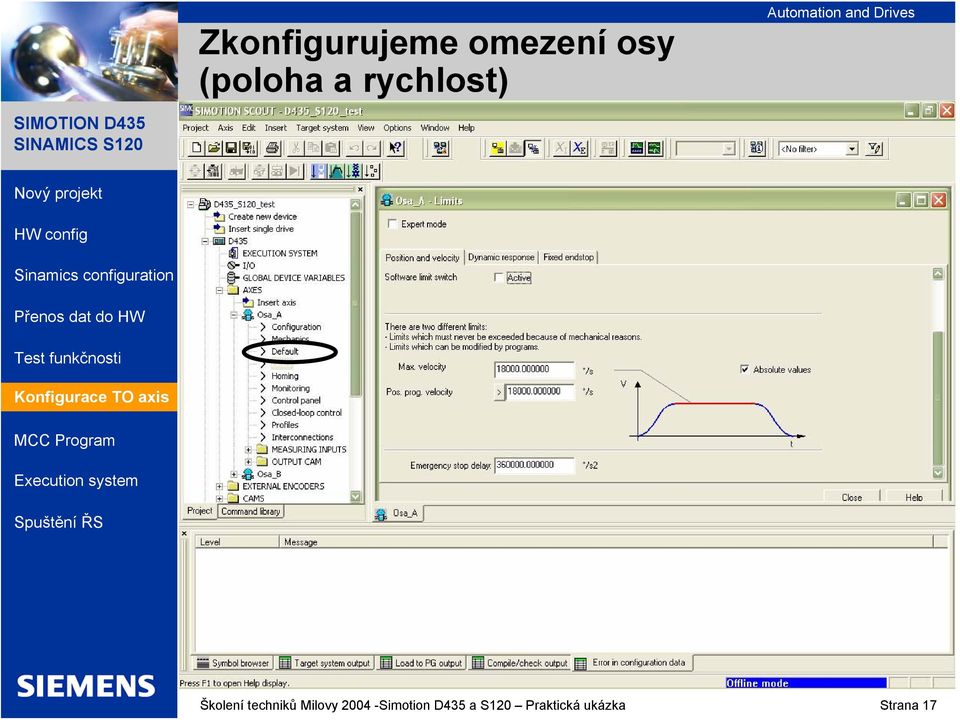Click the Save floppy disk icon
This screenshot has height=720, width=960.
point(231,148)
